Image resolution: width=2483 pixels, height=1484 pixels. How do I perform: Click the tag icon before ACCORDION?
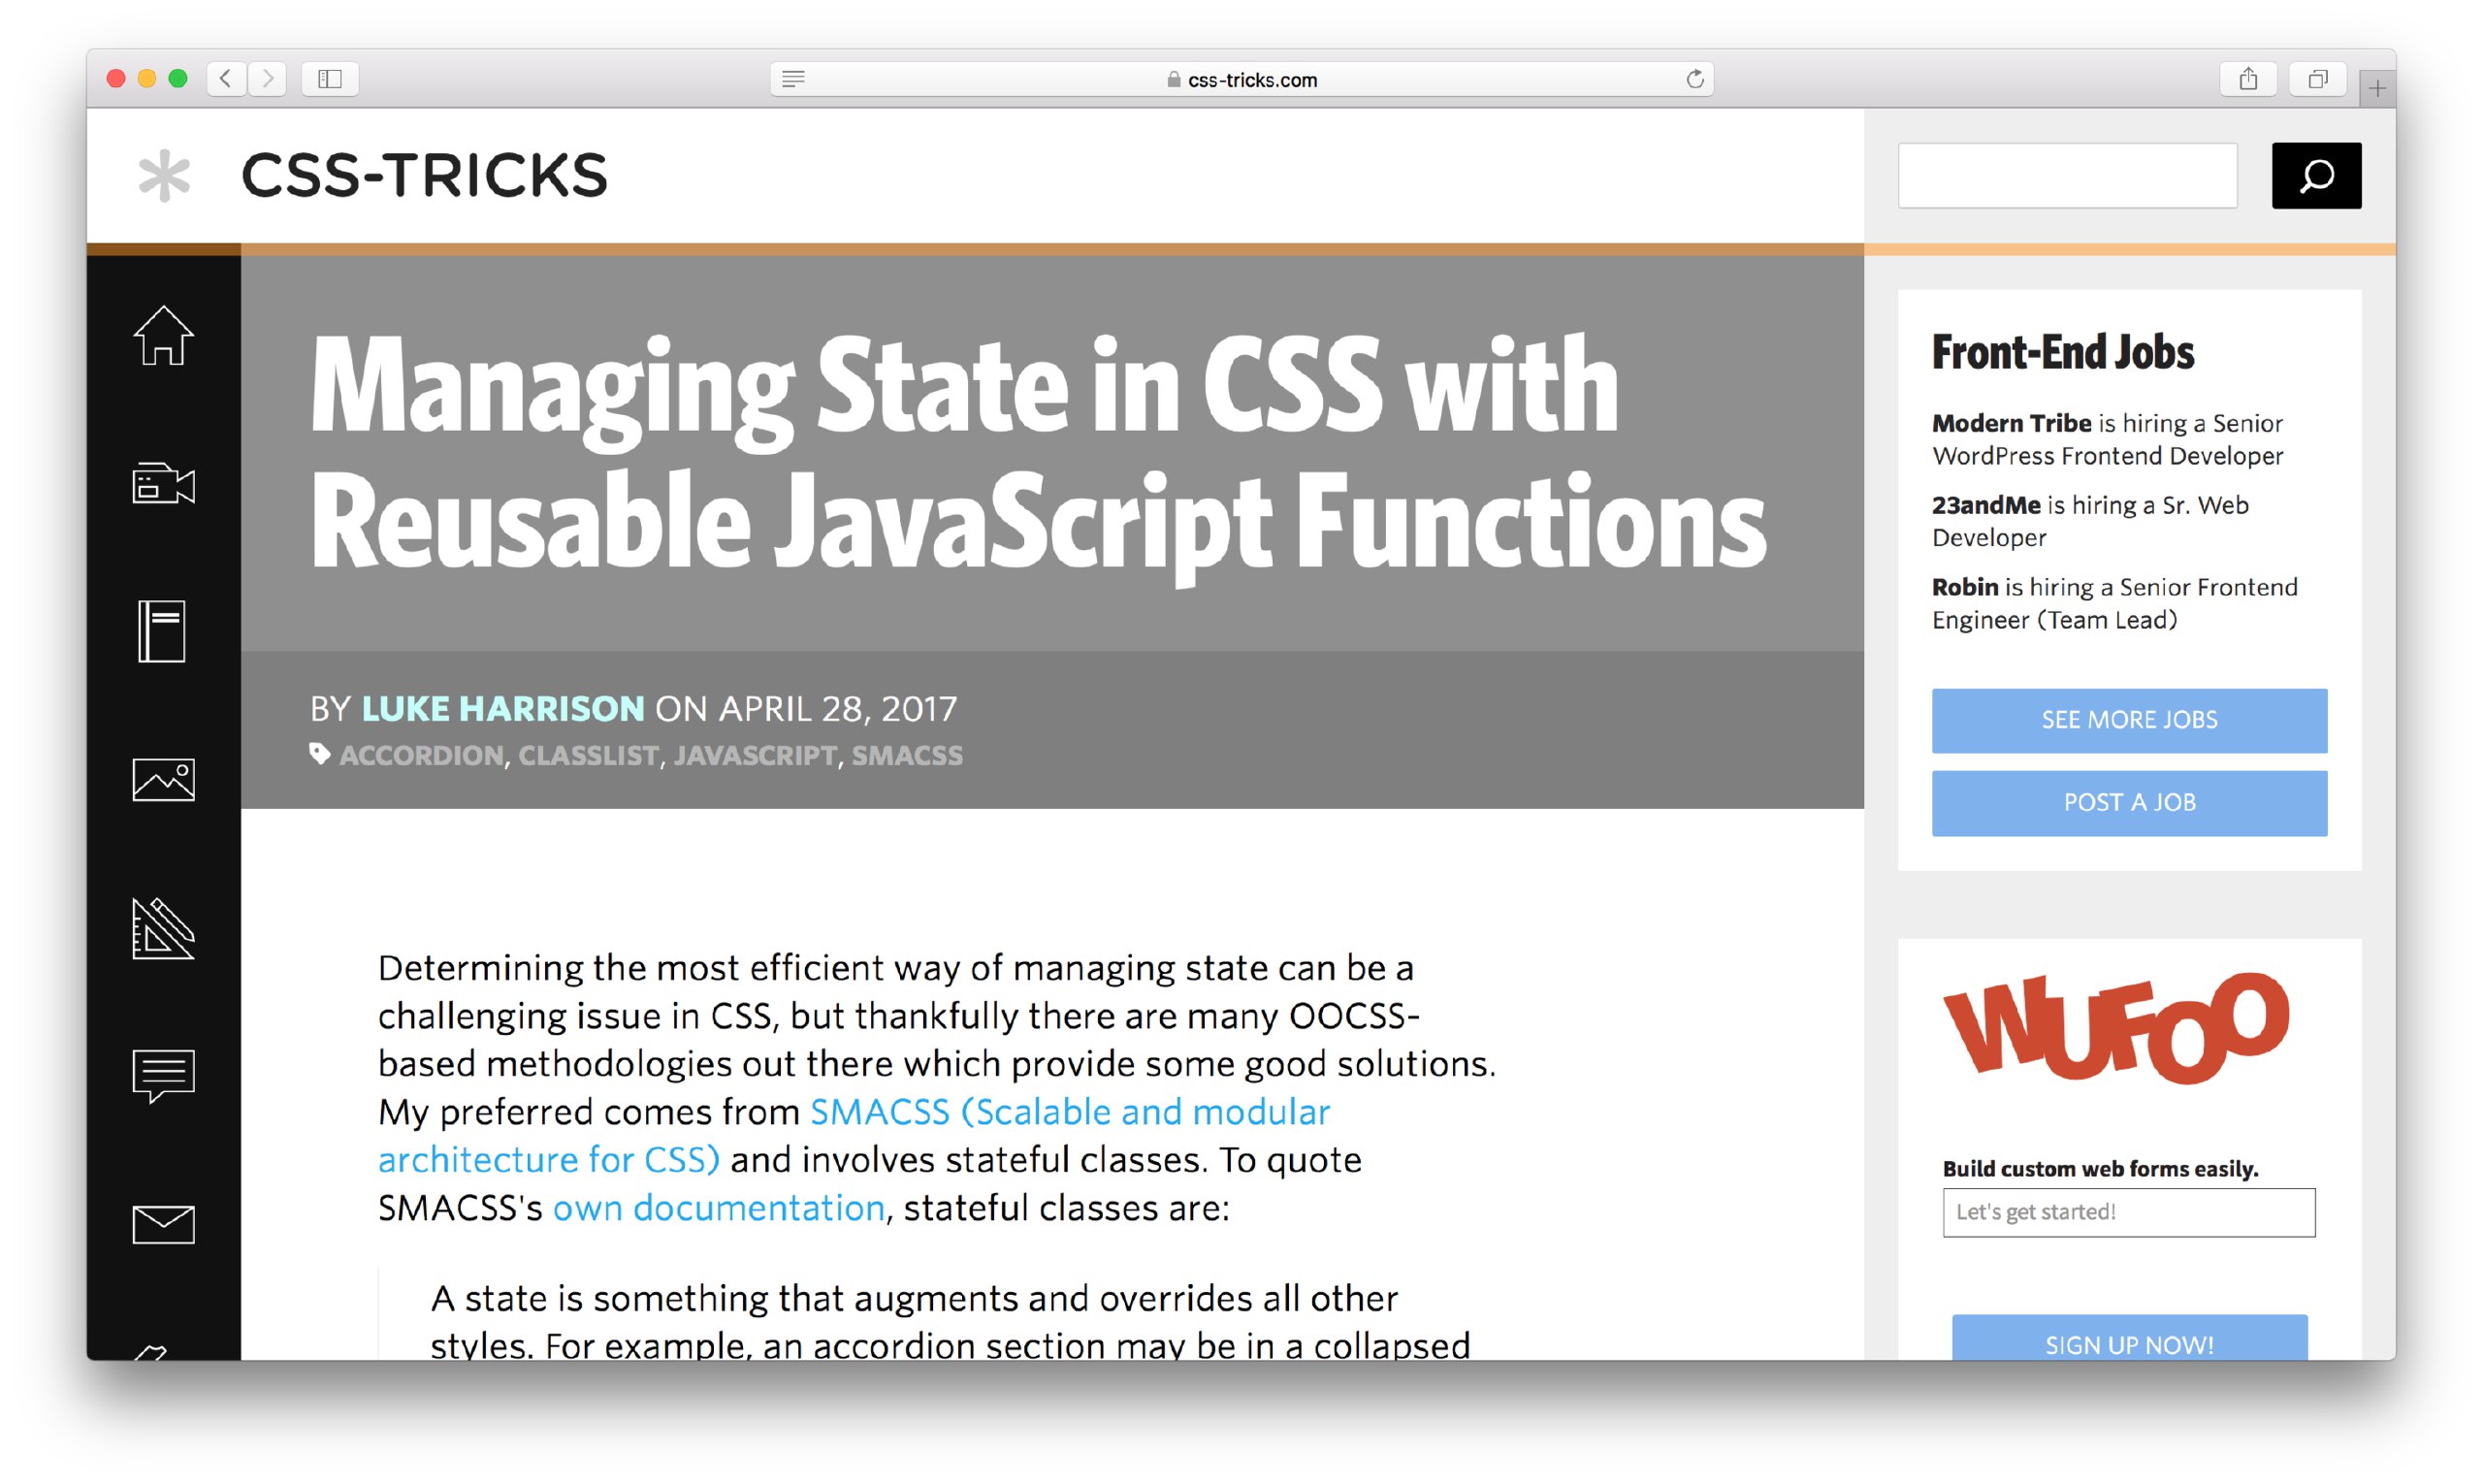click(x=319, y=754)
